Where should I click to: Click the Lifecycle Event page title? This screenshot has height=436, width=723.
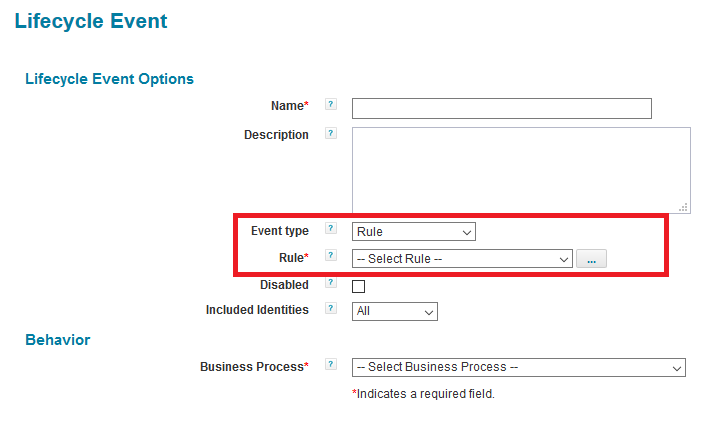(x=91, y=21)
